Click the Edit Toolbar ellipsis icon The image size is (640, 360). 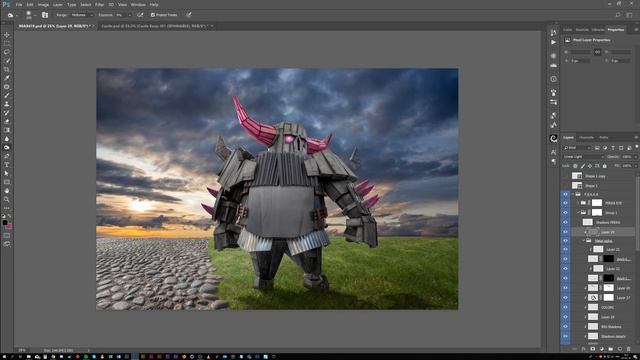7,208
